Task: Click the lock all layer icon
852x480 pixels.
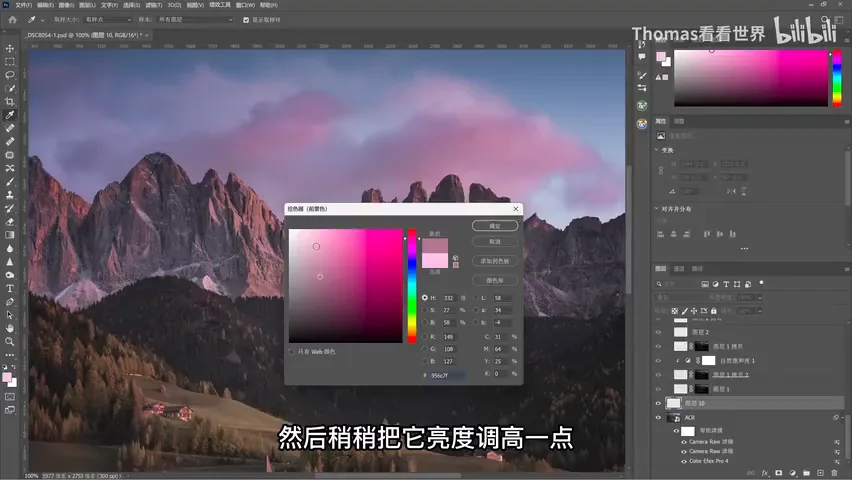Action: 714,311
